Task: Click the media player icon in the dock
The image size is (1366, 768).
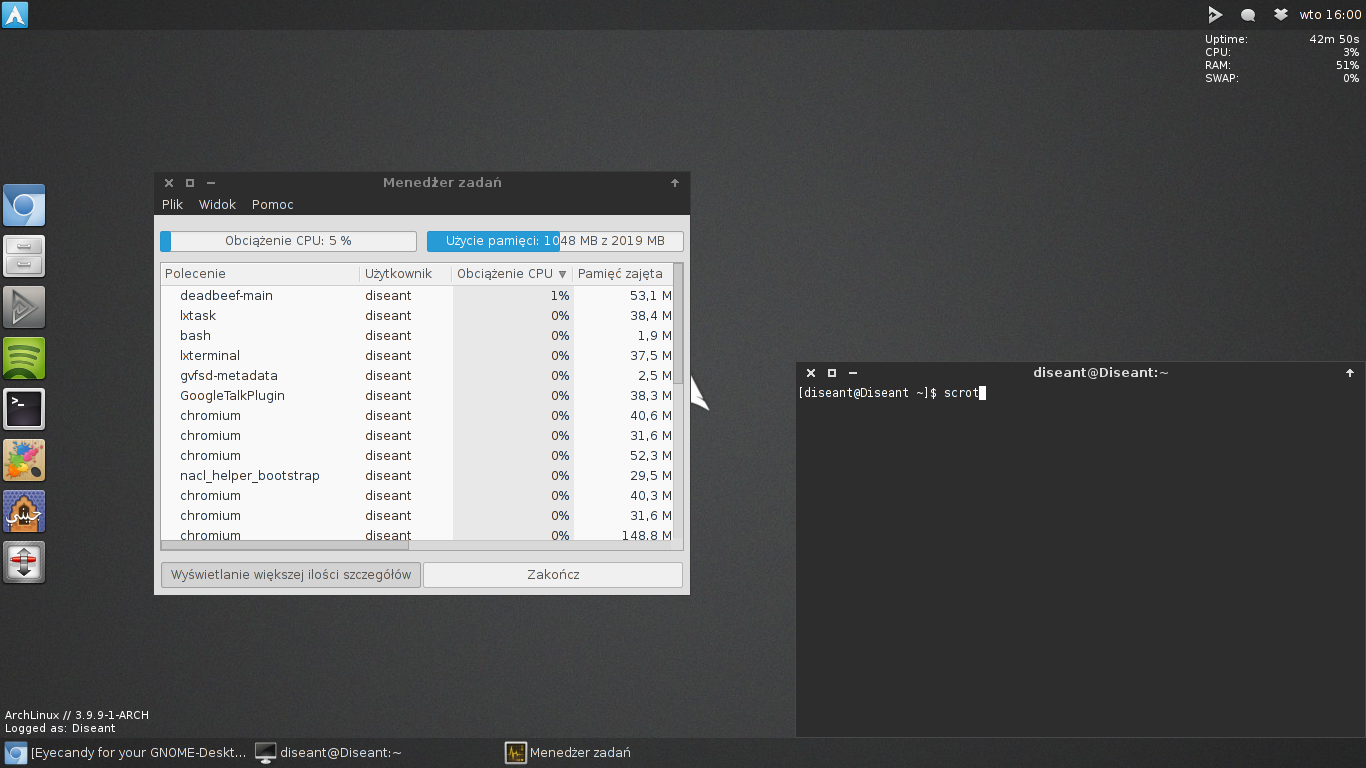Action: pyautogui.click(x=24, y=307)
